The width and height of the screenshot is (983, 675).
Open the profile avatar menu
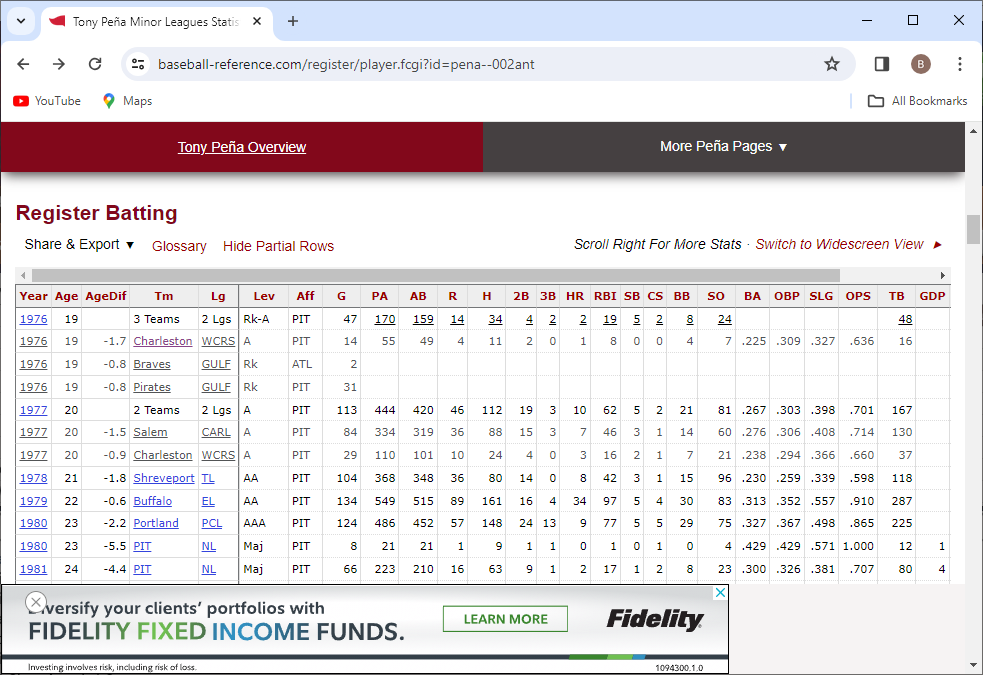(x=920, y=64)
